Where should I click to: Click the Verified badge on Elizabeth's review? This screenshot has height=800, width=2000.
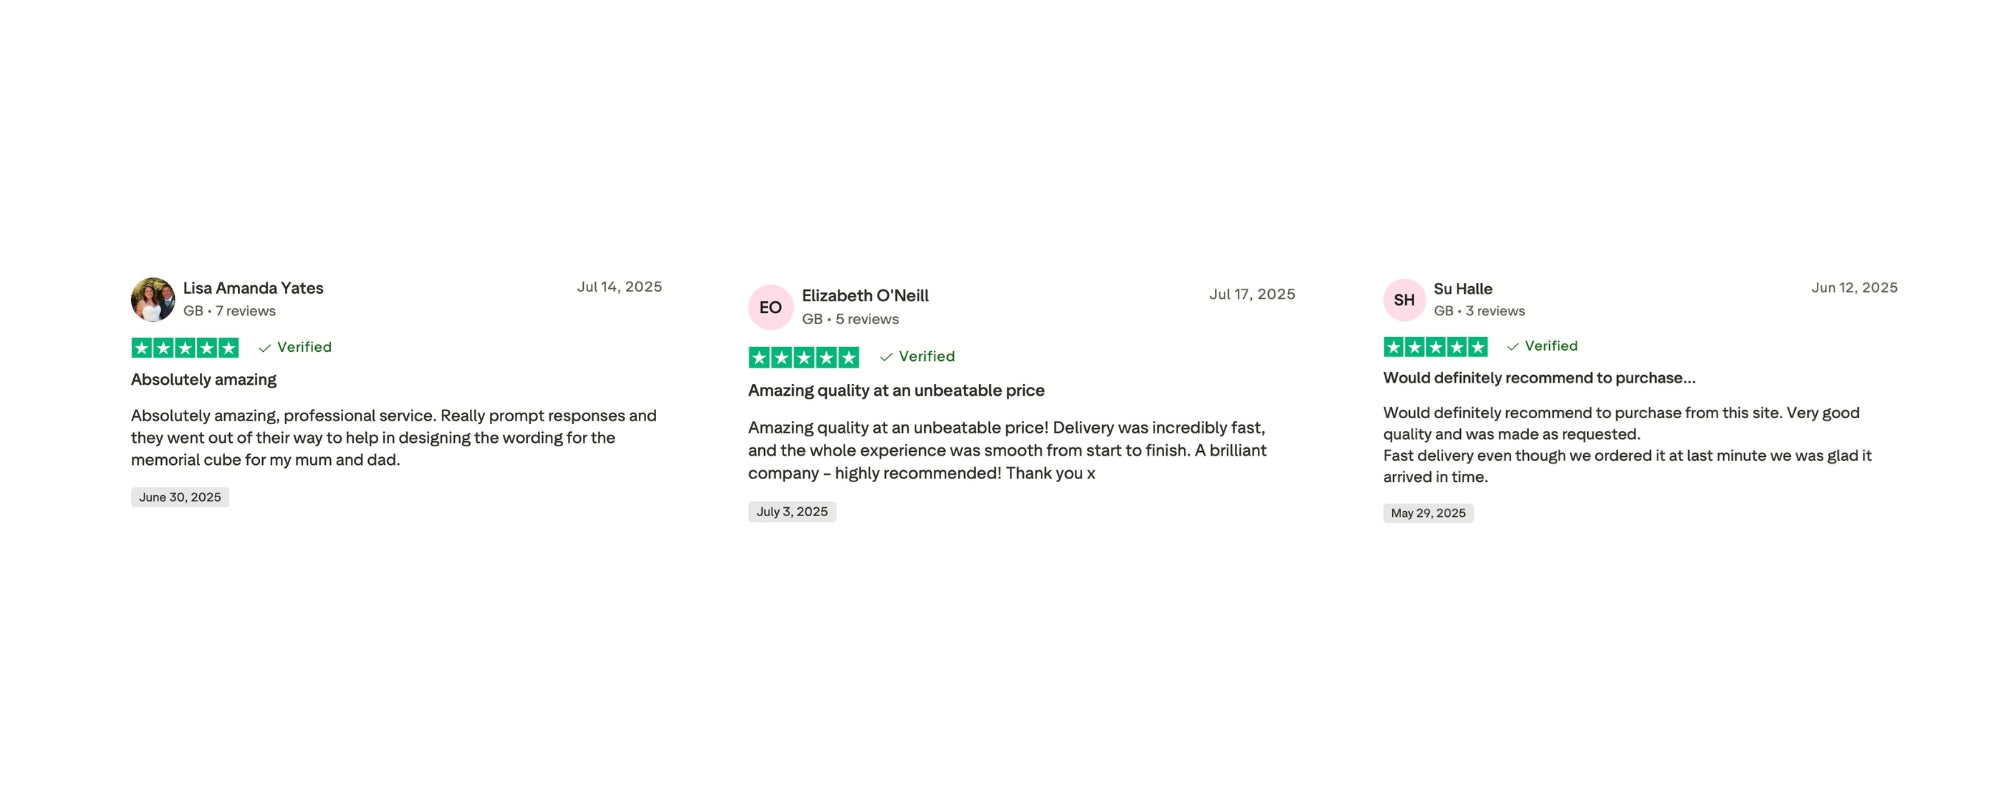click(917, 356)
